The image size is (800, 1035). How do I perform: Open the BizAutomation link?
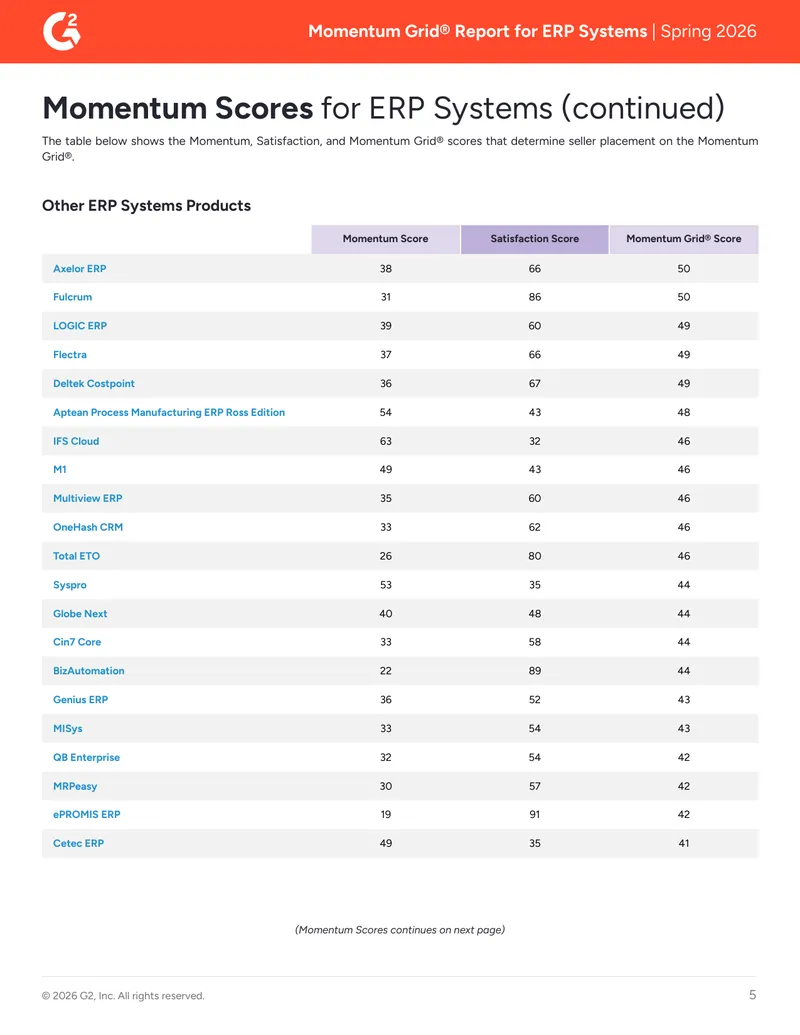click(88, 671)
